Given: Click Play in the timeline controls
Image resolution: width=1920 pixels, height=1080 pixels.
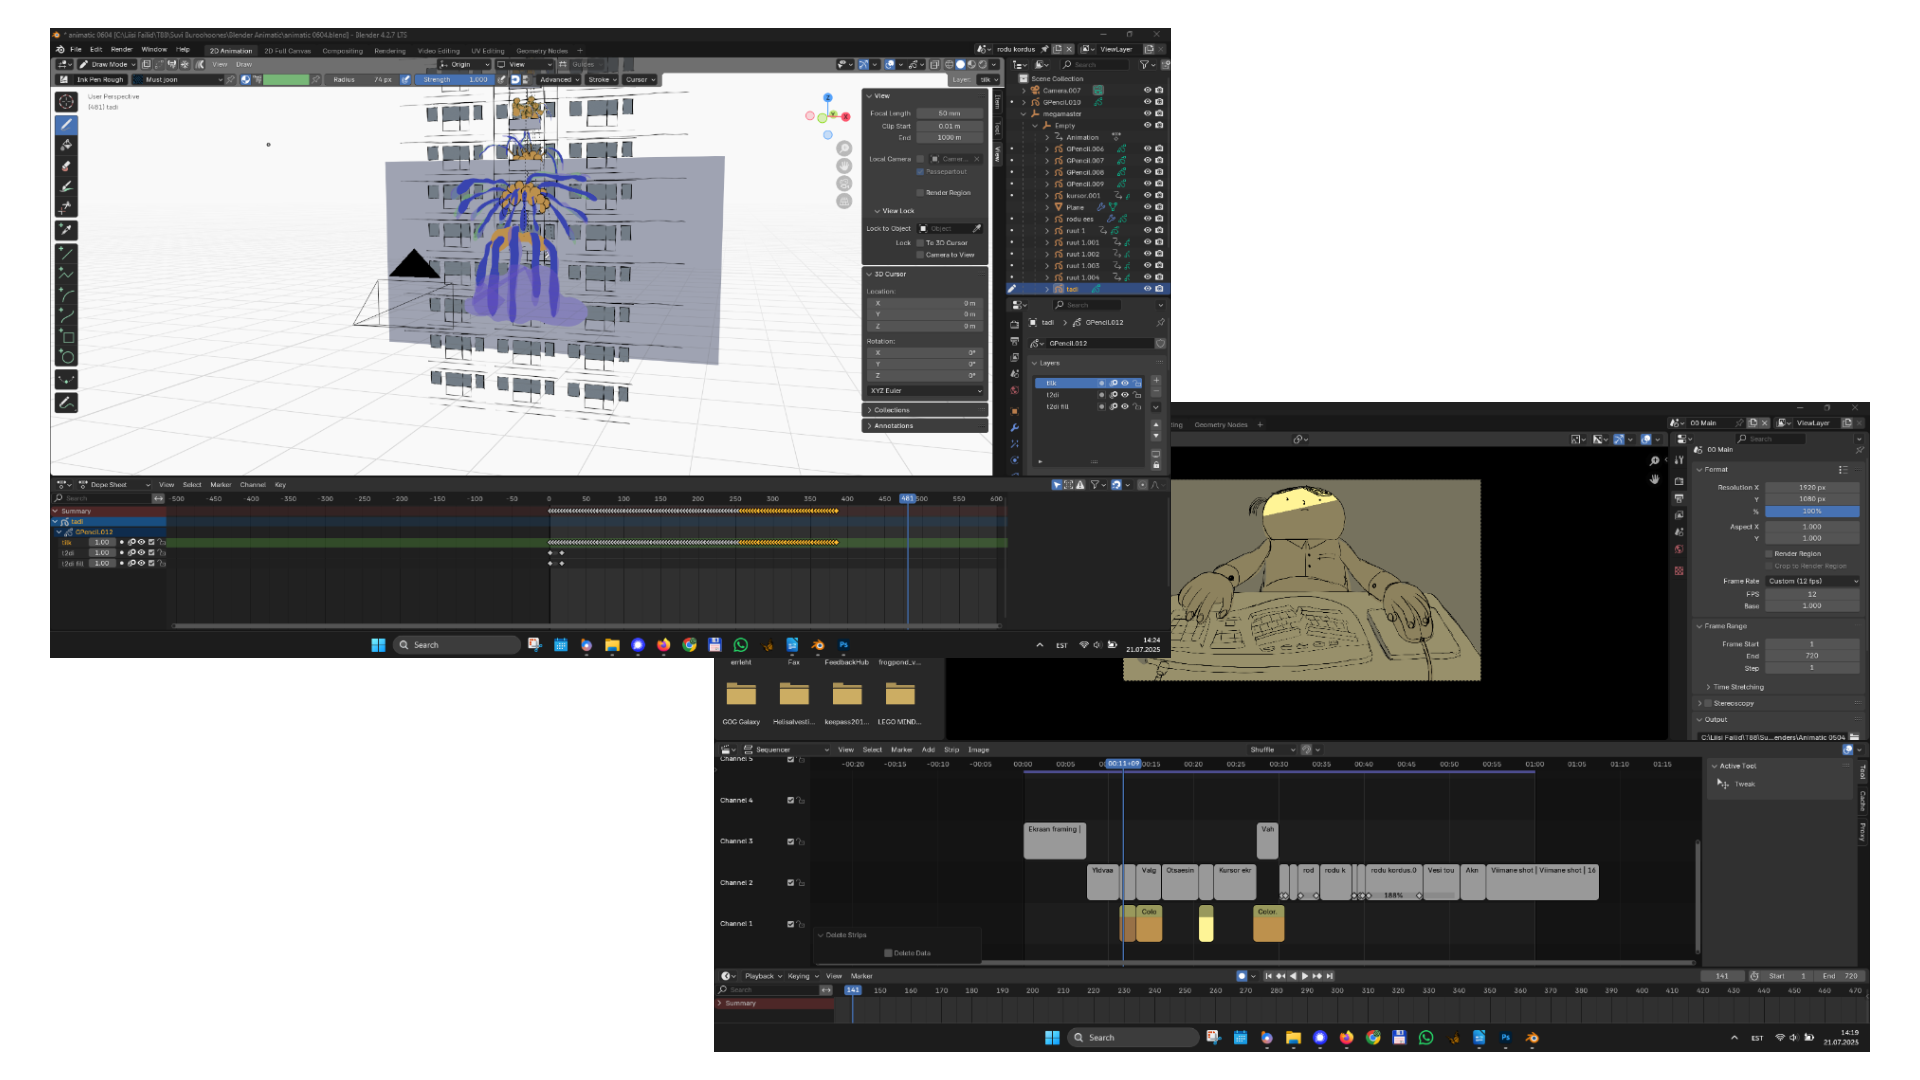Looking at the screenshot, I should coord(1305,976).
